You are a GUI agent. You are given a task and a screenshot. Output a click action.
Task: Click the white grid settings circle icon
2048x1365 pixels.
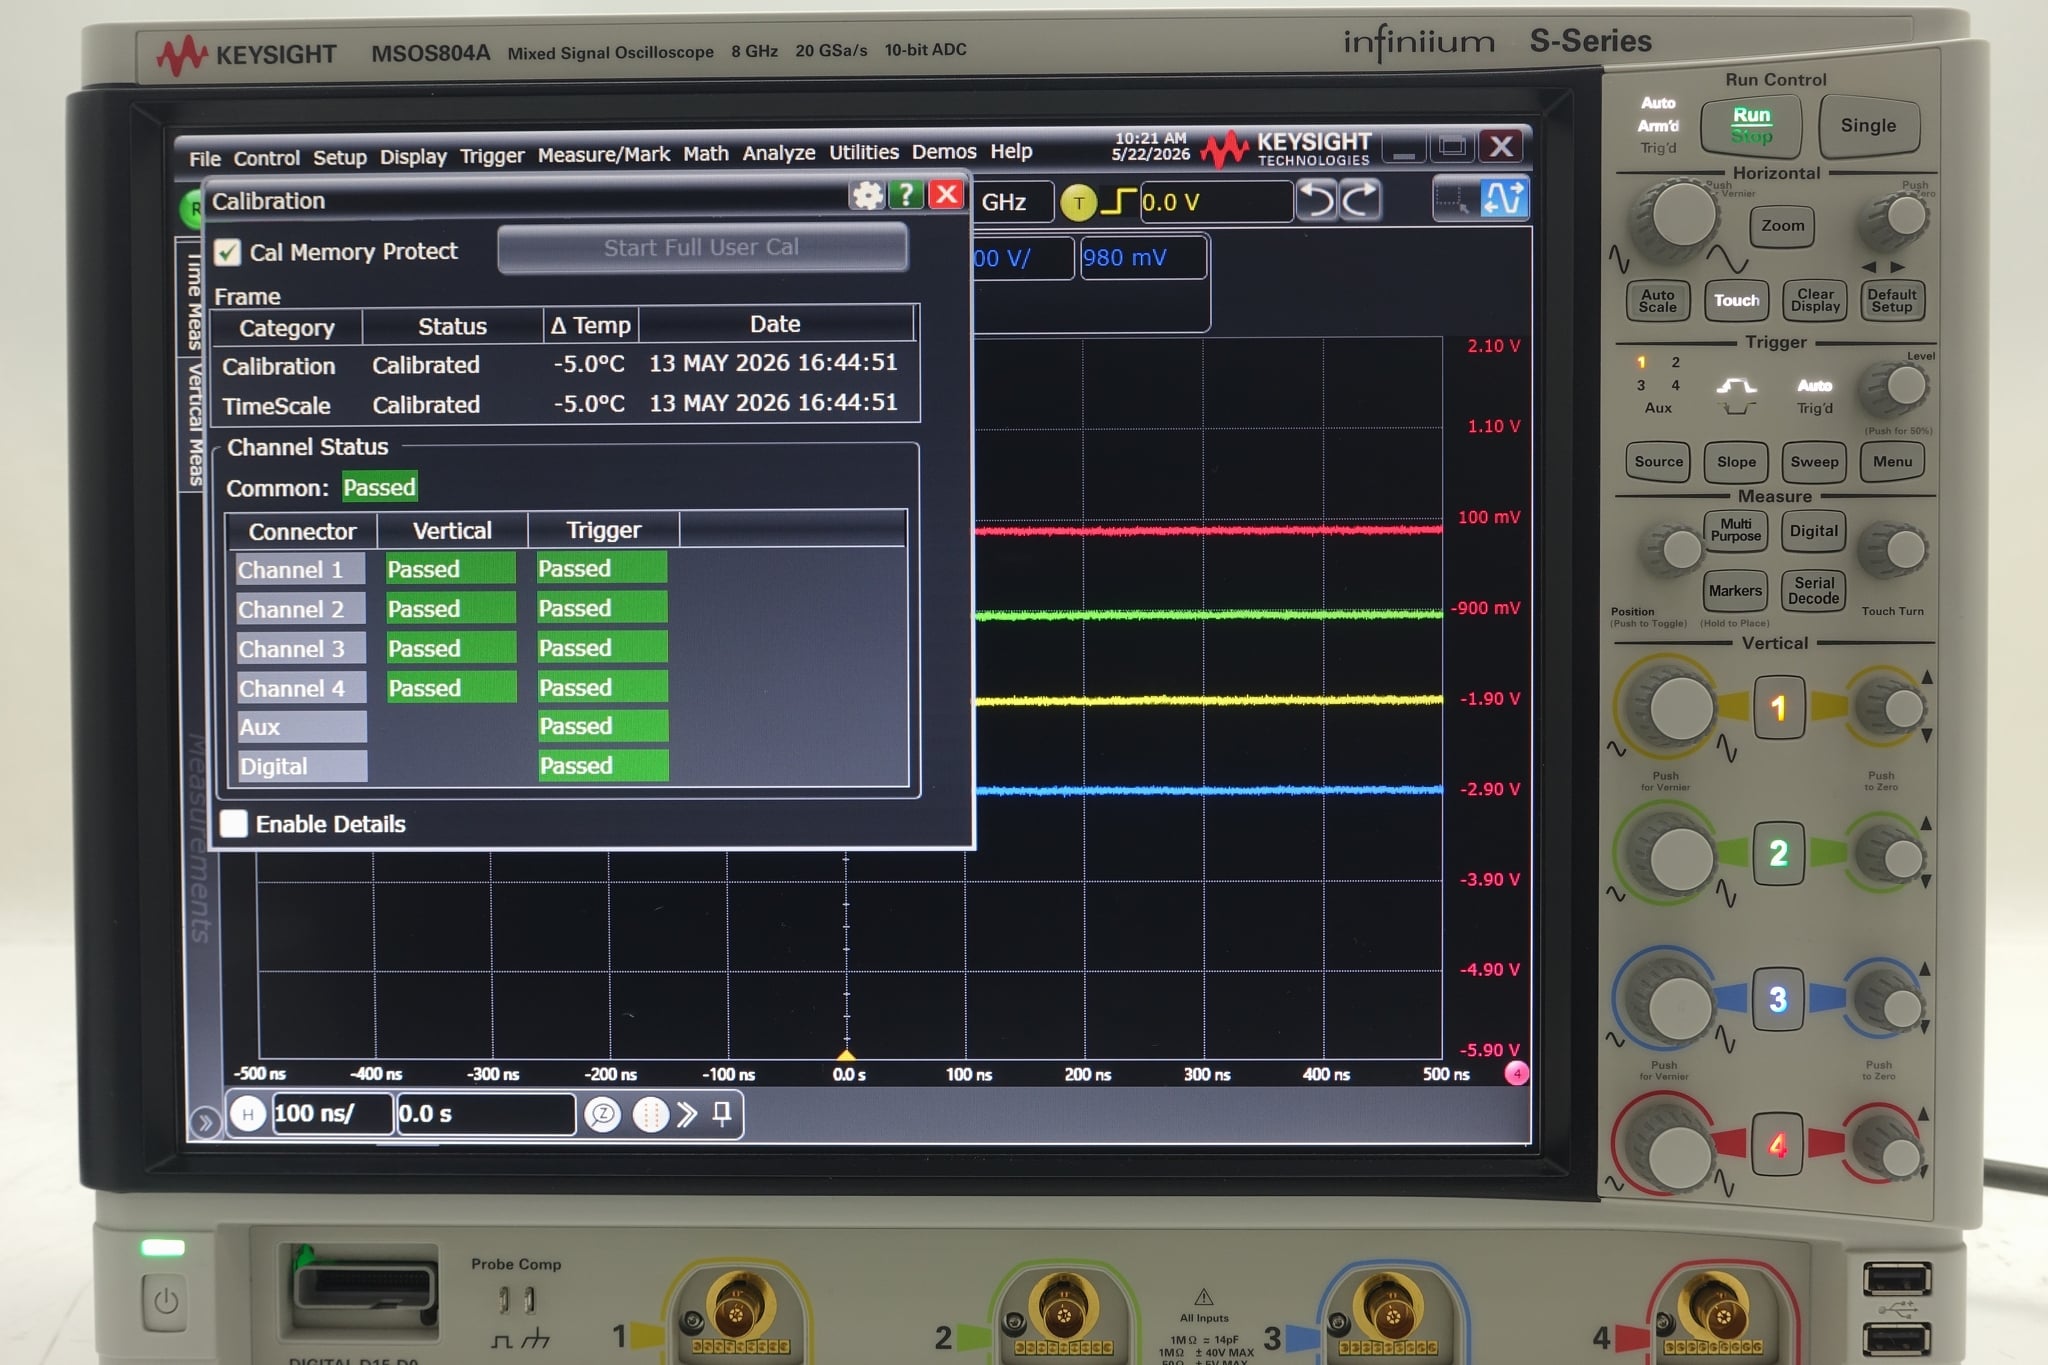click(650, 1114)
